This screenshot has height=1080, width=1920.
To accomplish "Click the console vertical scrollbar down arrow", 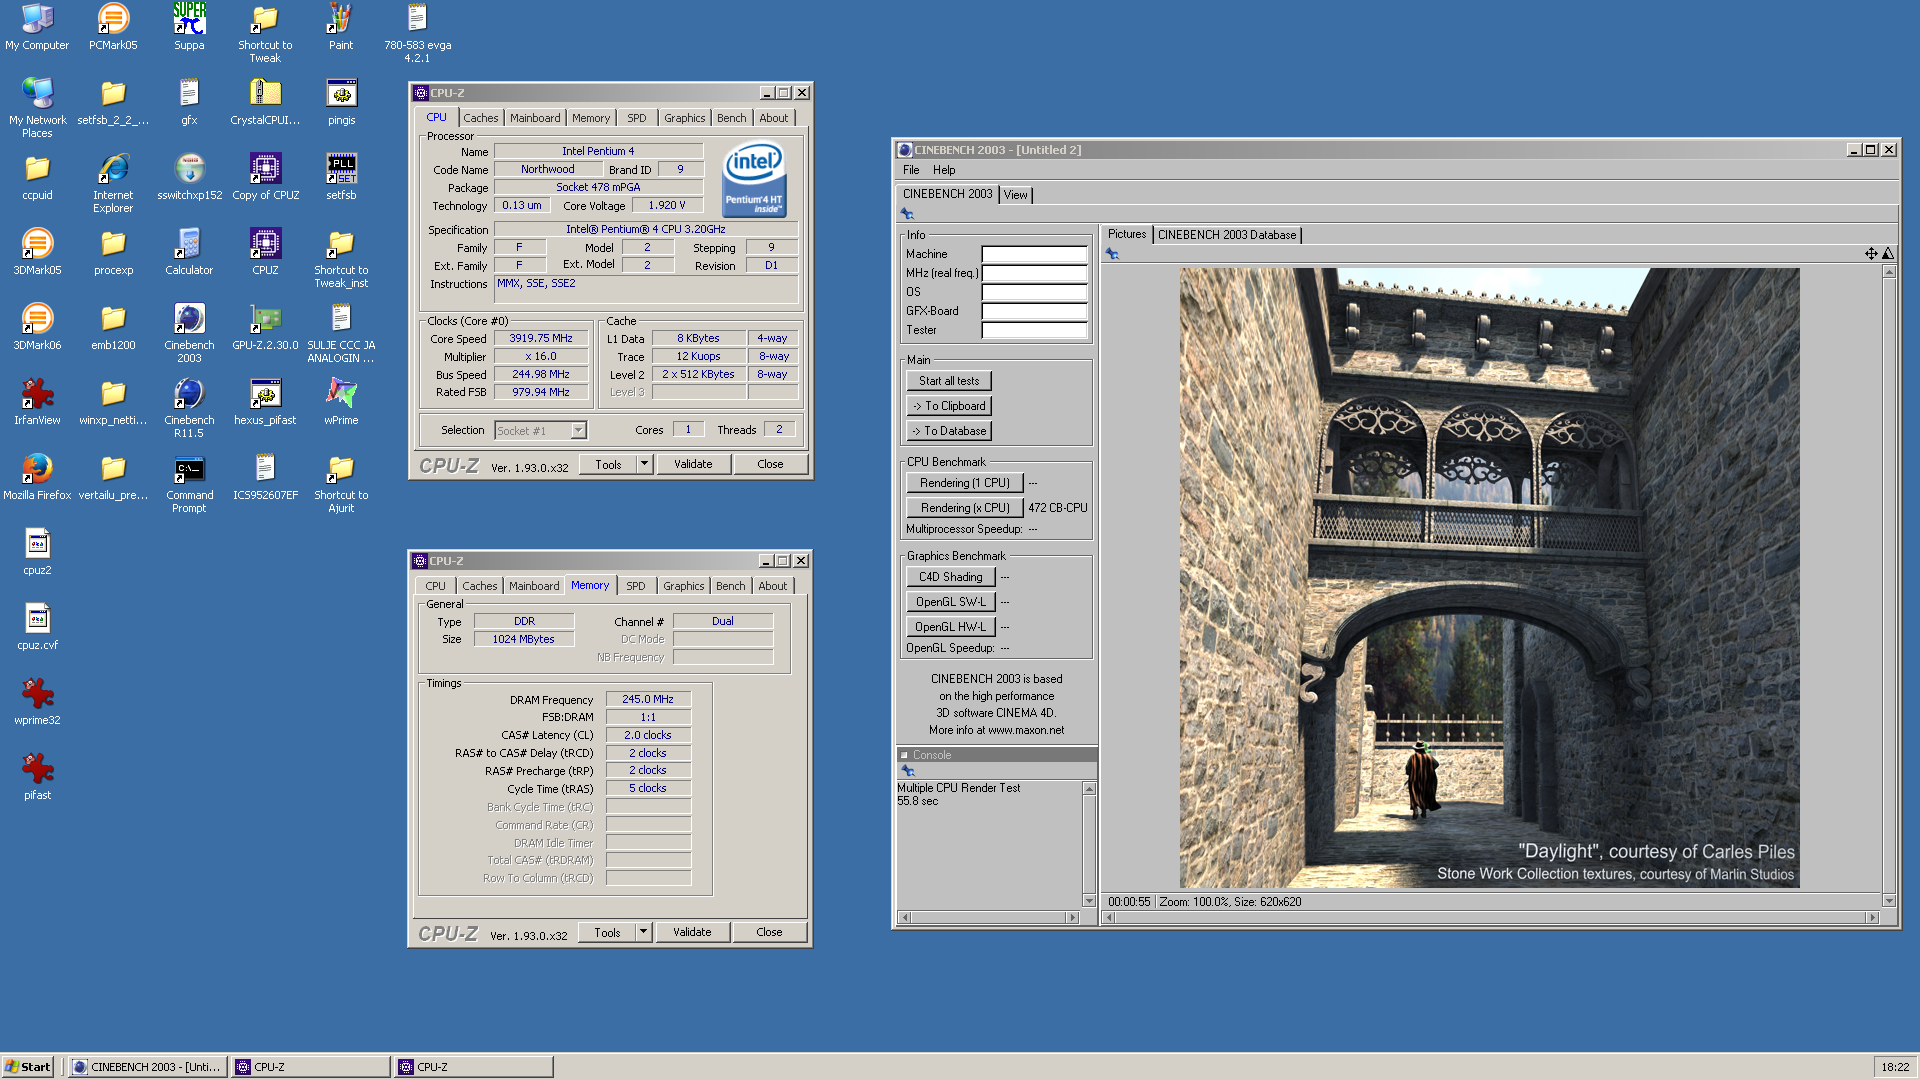I will click(1089, 901).
